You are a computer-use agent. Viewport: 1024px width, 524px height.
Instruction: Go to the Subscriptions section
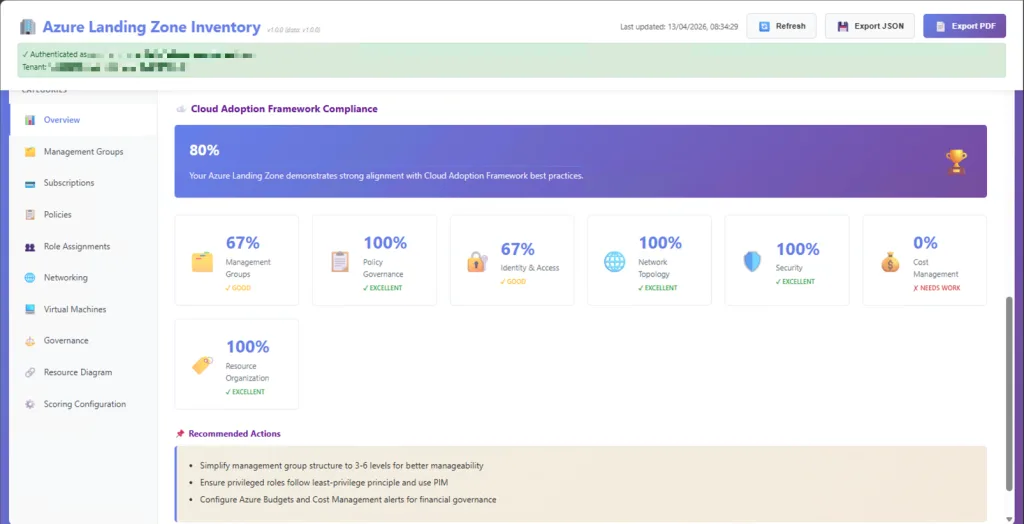point(69,183)
